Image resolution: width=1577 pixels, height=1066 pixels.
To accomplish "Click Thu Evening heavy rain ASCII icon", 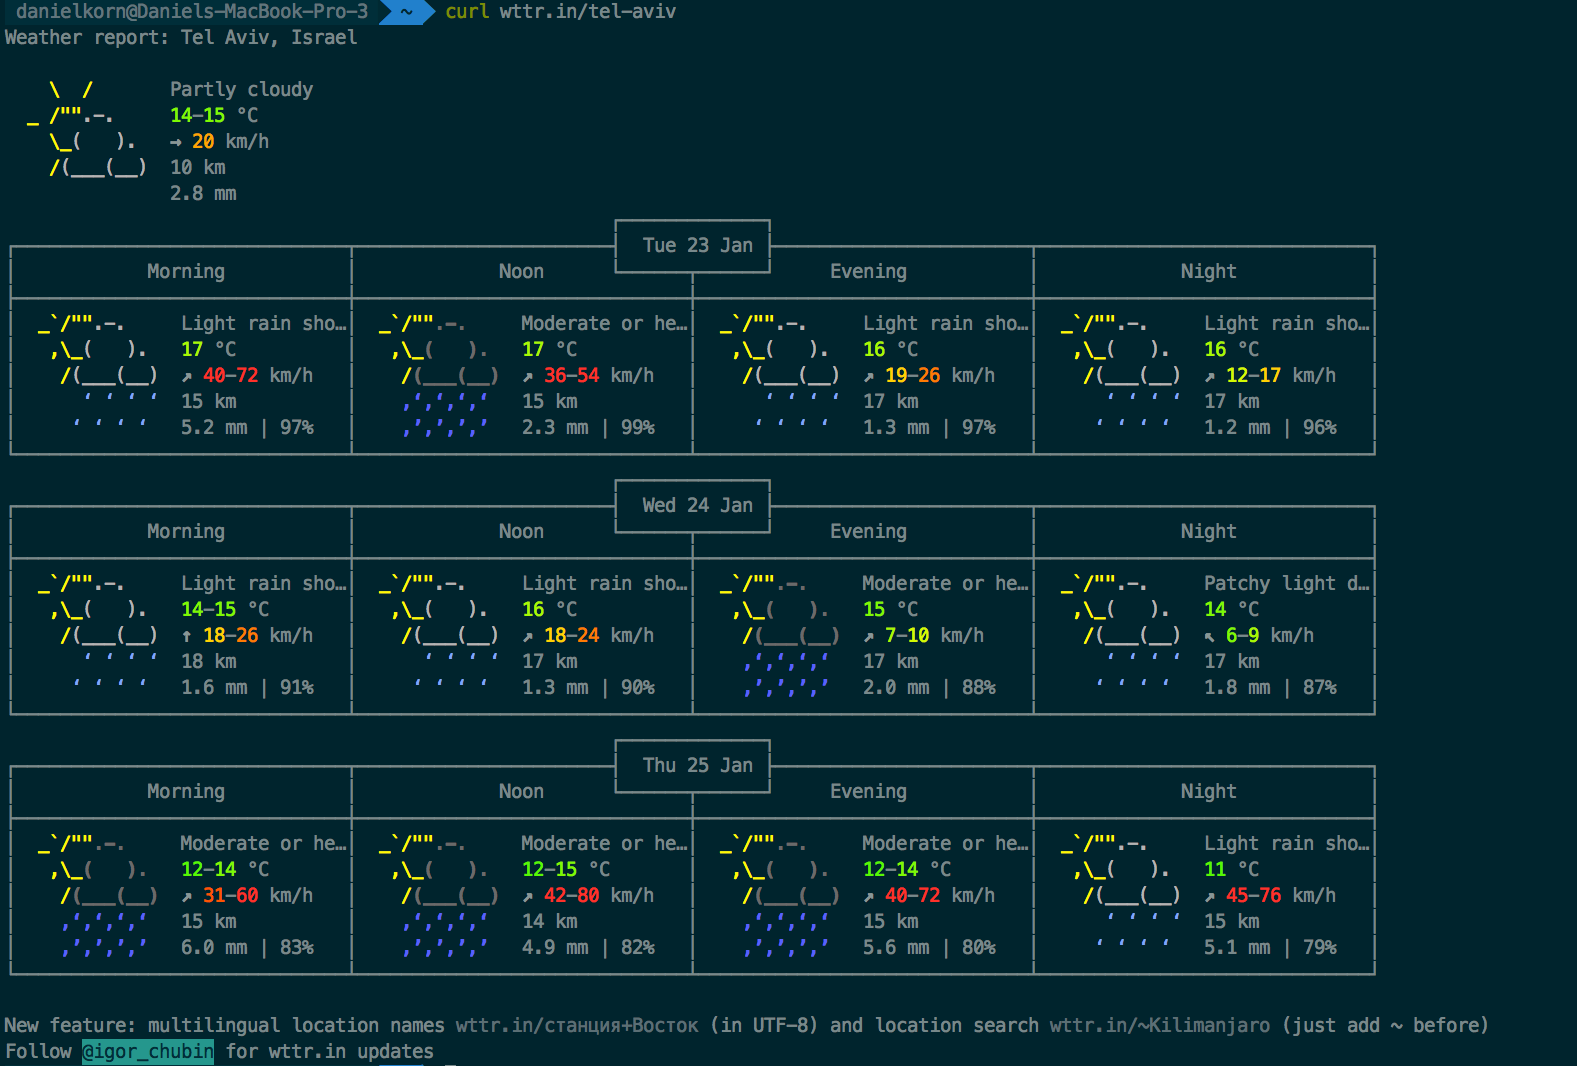I will tap(780, 895).
